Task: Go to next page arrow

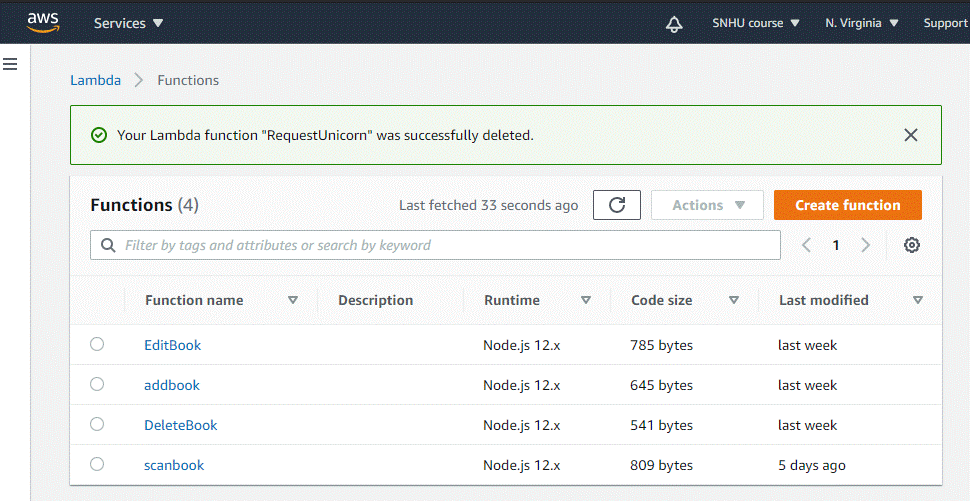Action: pos(866,245)
